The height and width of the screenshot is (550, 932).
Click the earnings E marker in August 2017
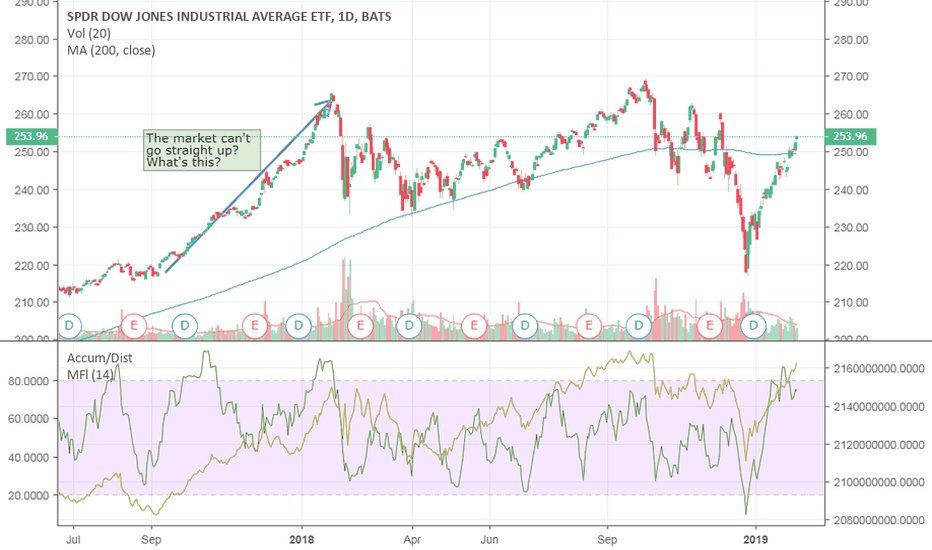[134, 326]
